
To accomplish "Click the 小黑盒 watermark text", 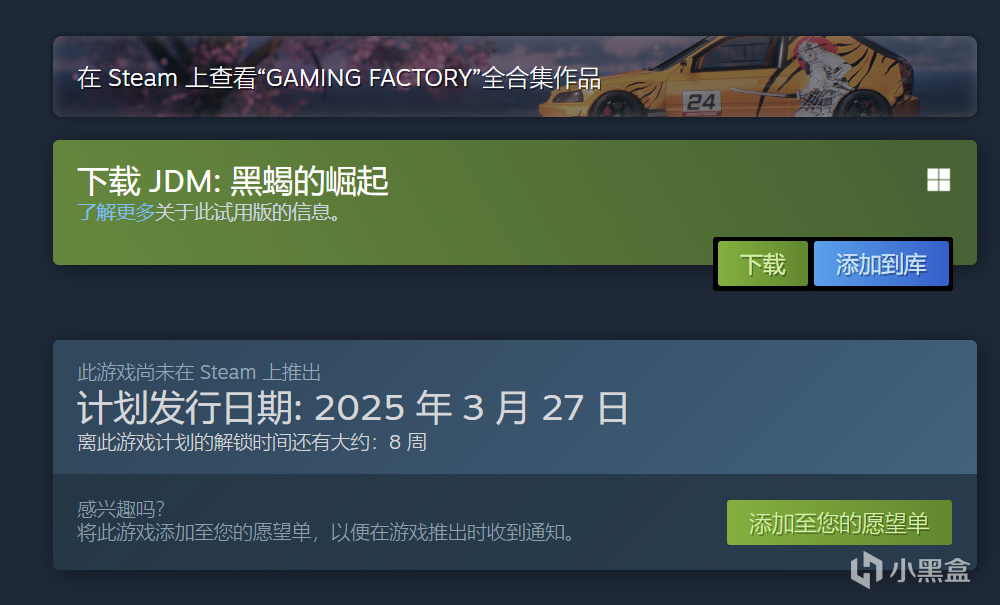I will pyautogui.click(x=930, y=570).
